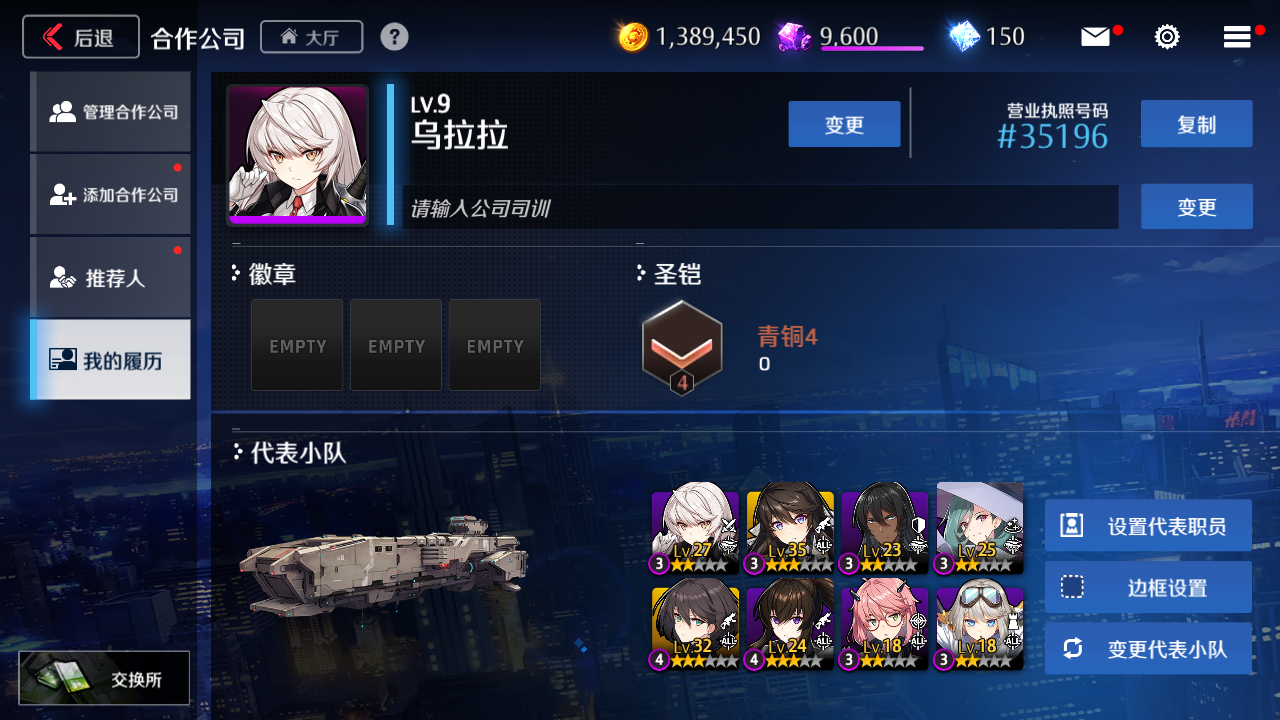Open the settings gear icon

point(1167,37)
